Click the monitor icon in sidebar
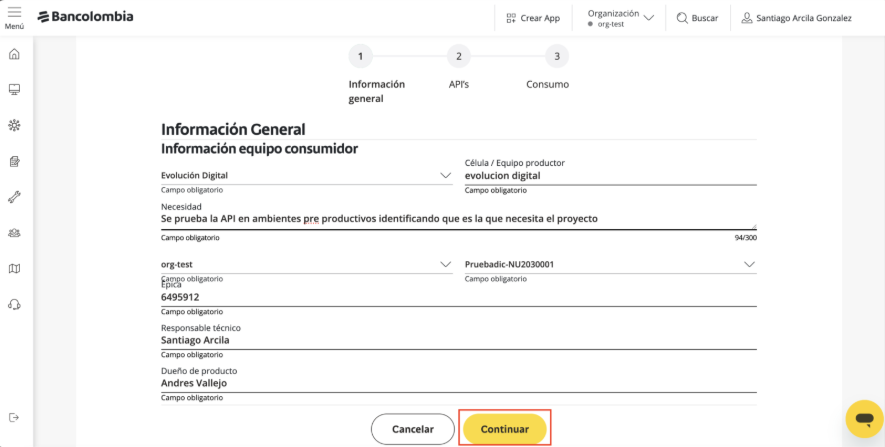The height and width of the screenshot is (447, 885). pos(14,90)
